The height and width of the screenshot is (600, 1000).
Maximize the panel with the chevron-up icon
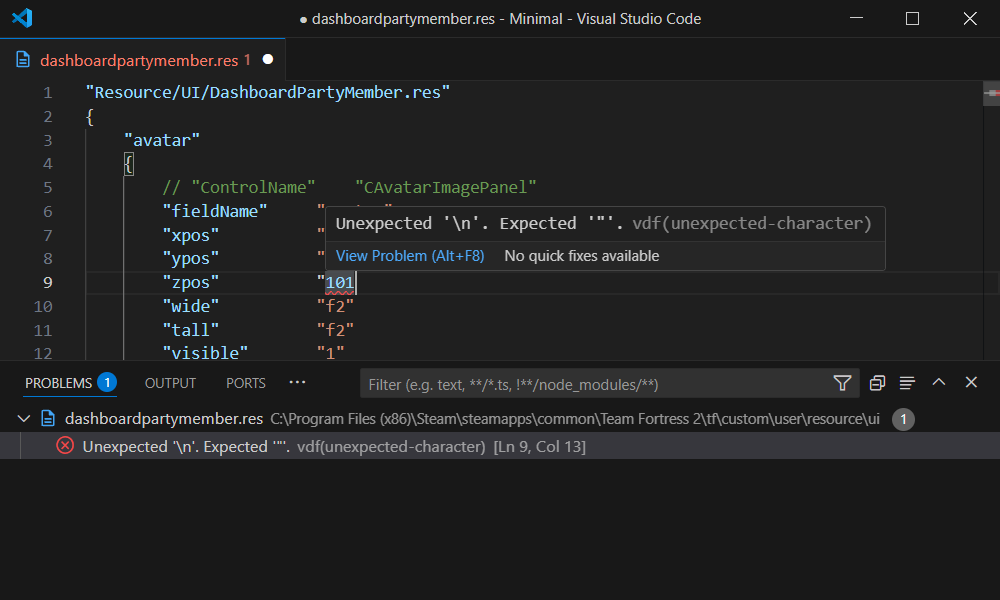tap(939, 382)
